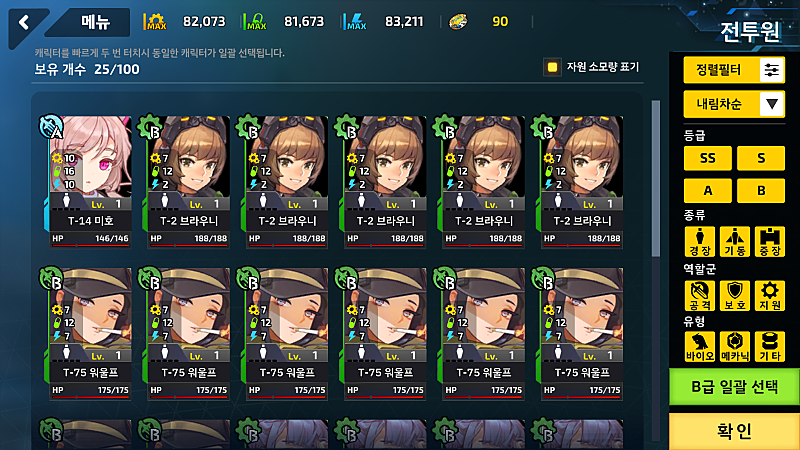Filter by 보호 defender role icon
This screenshot has width=800, height=450.
point(735,295)
